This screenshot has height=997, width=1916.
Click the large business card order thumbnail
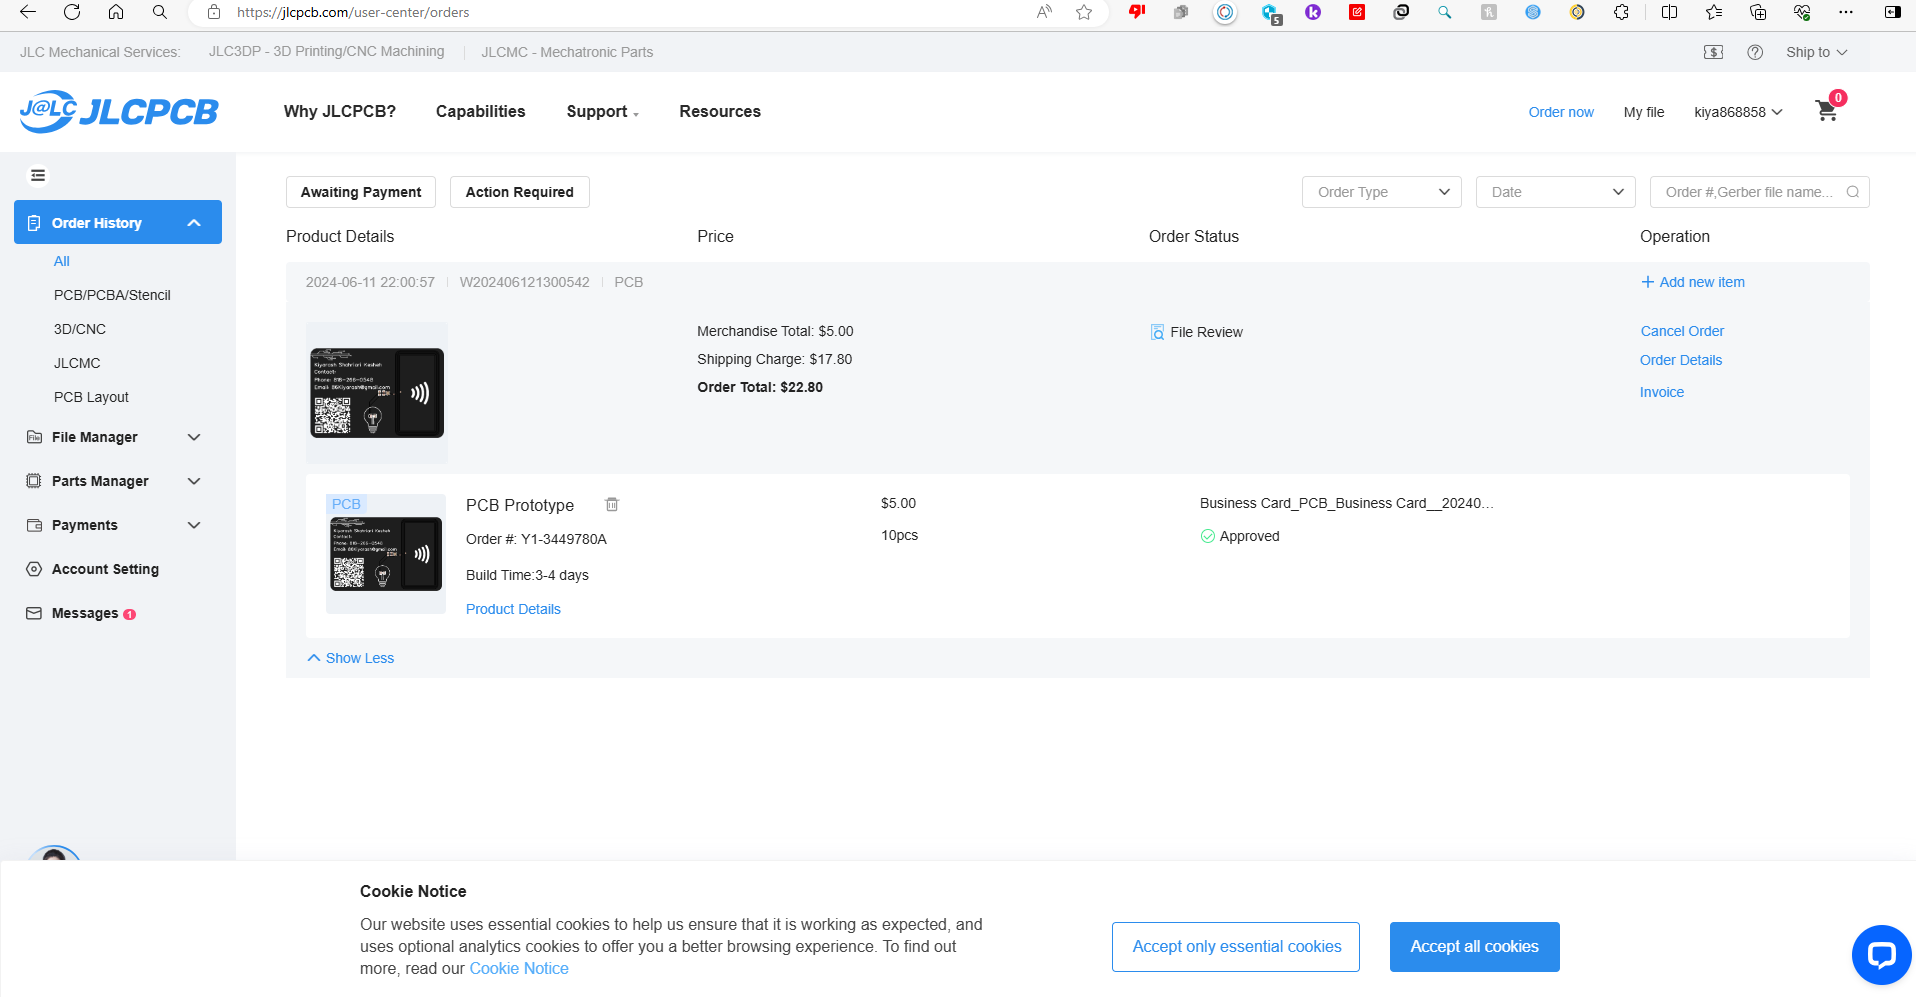377,393
